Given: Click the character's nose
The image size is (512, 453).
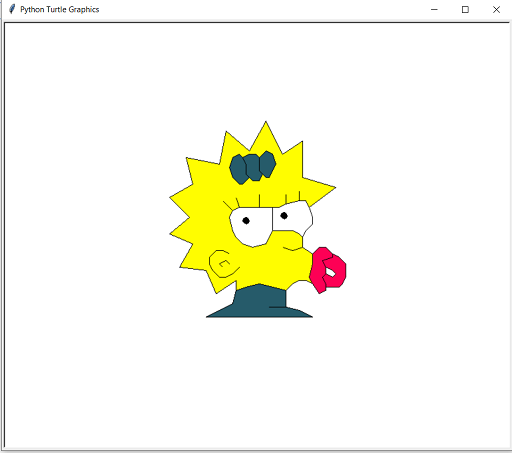Looking at the screenshot, I should coord(293,241).
